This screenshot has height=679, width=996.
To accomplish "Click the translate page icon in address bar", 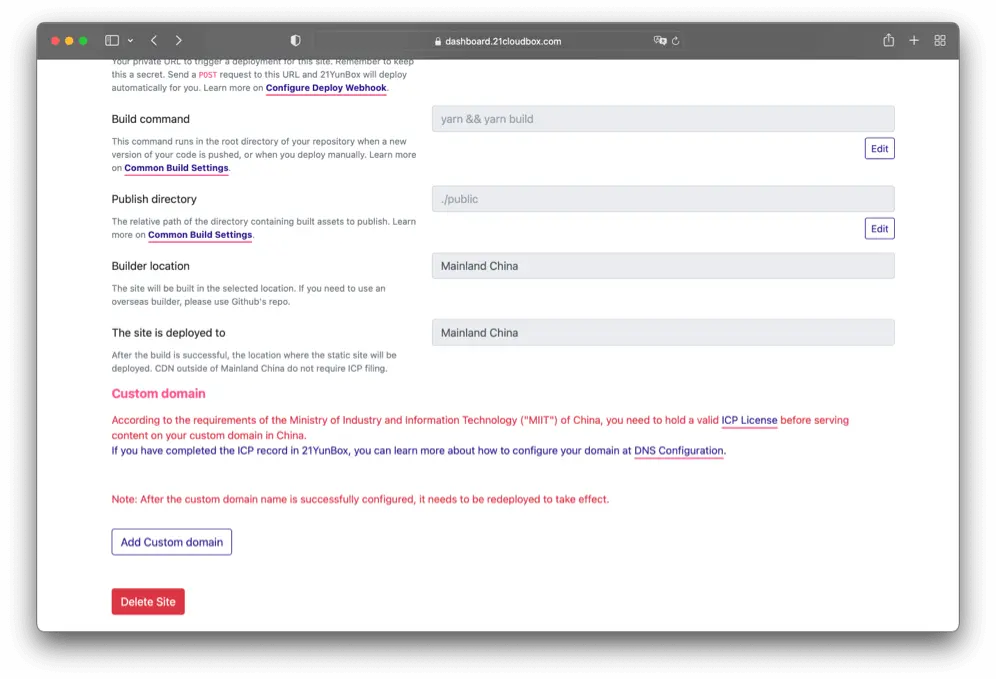I will pos(659,41).
